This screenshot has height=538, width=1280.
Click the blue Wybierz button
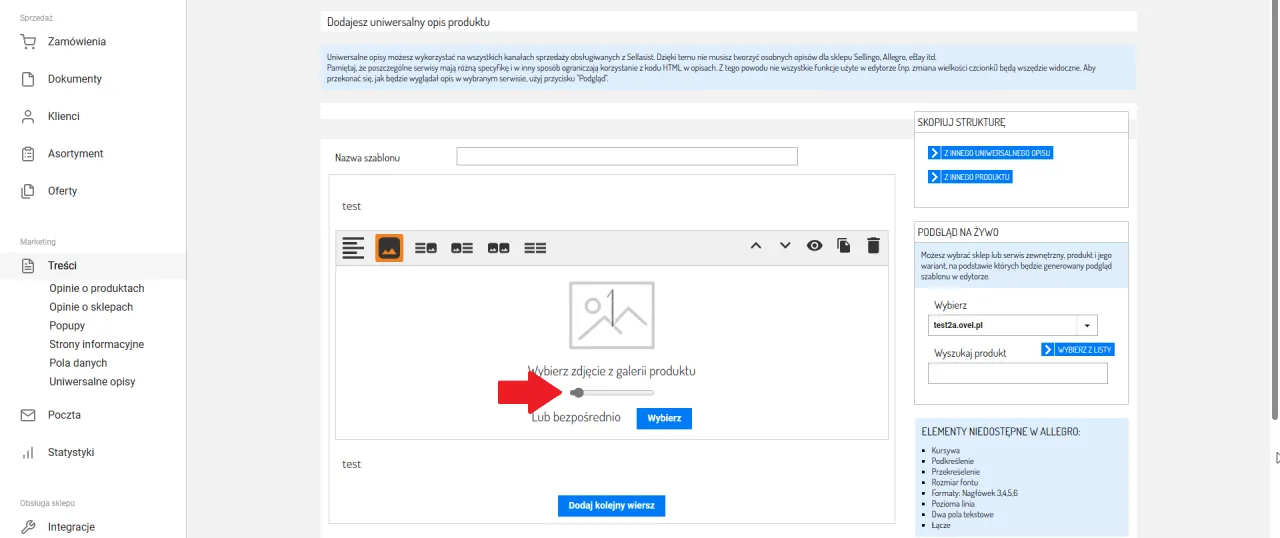pos(664,418)
